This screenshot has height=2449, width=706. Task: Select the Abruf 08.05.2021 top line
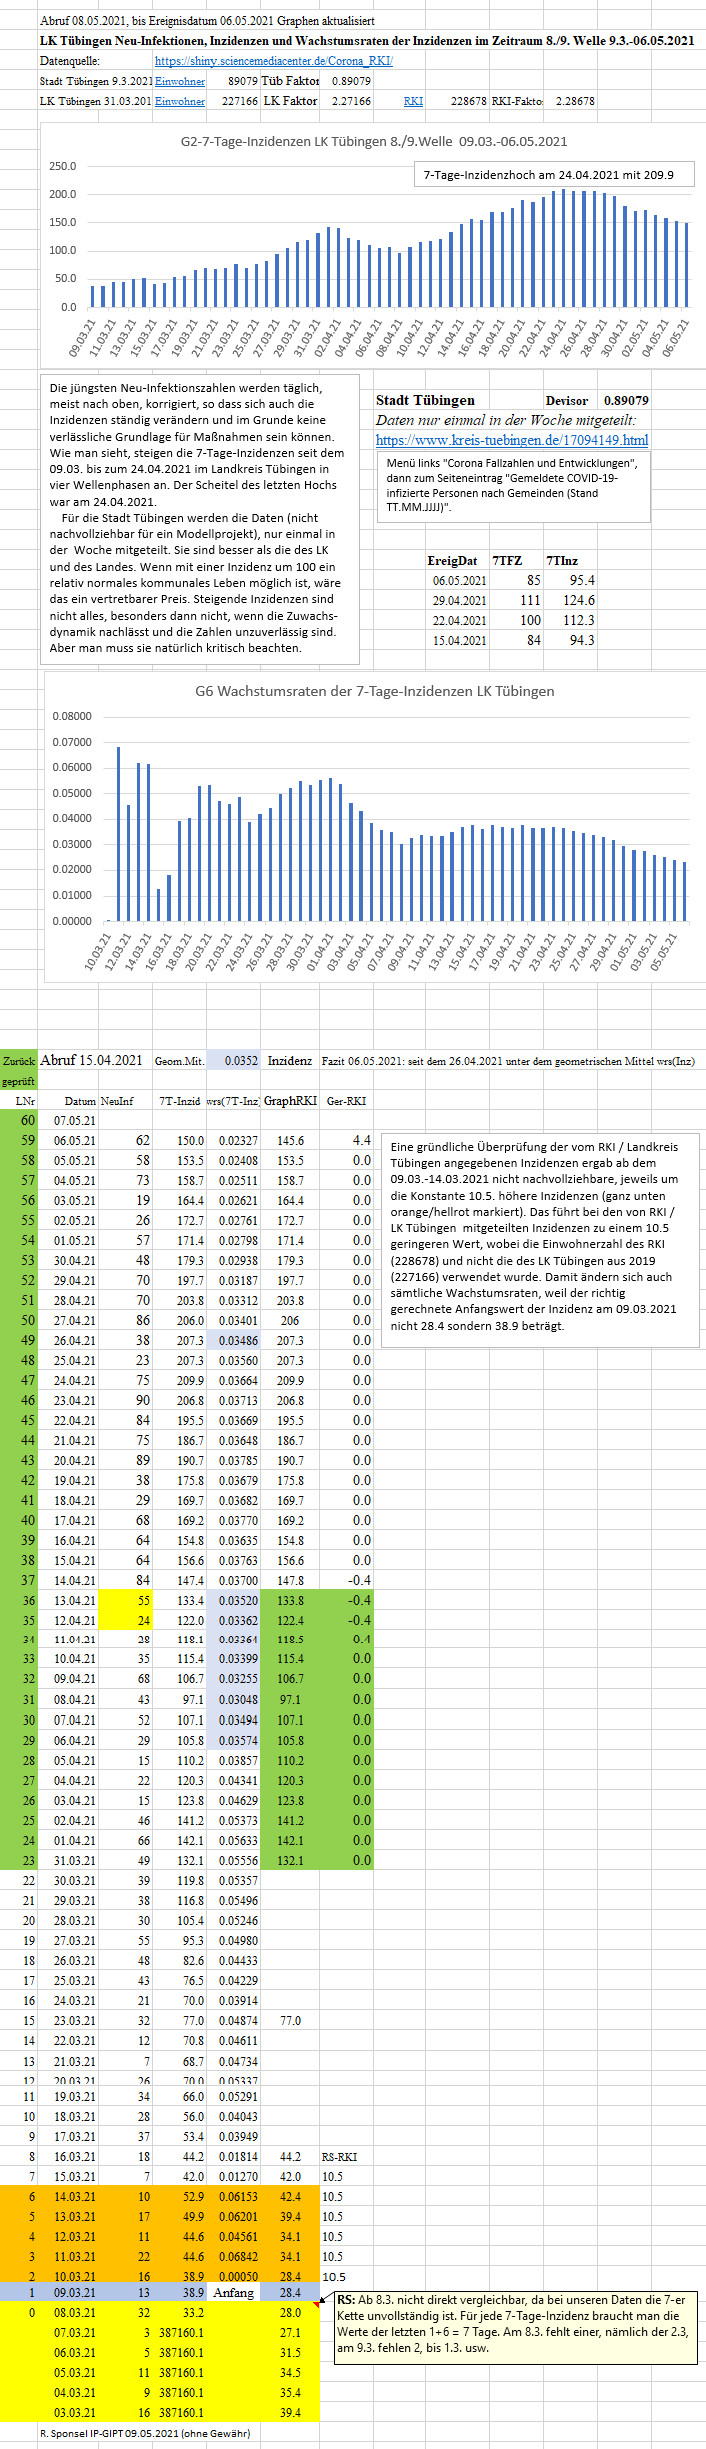coord(208,21)
